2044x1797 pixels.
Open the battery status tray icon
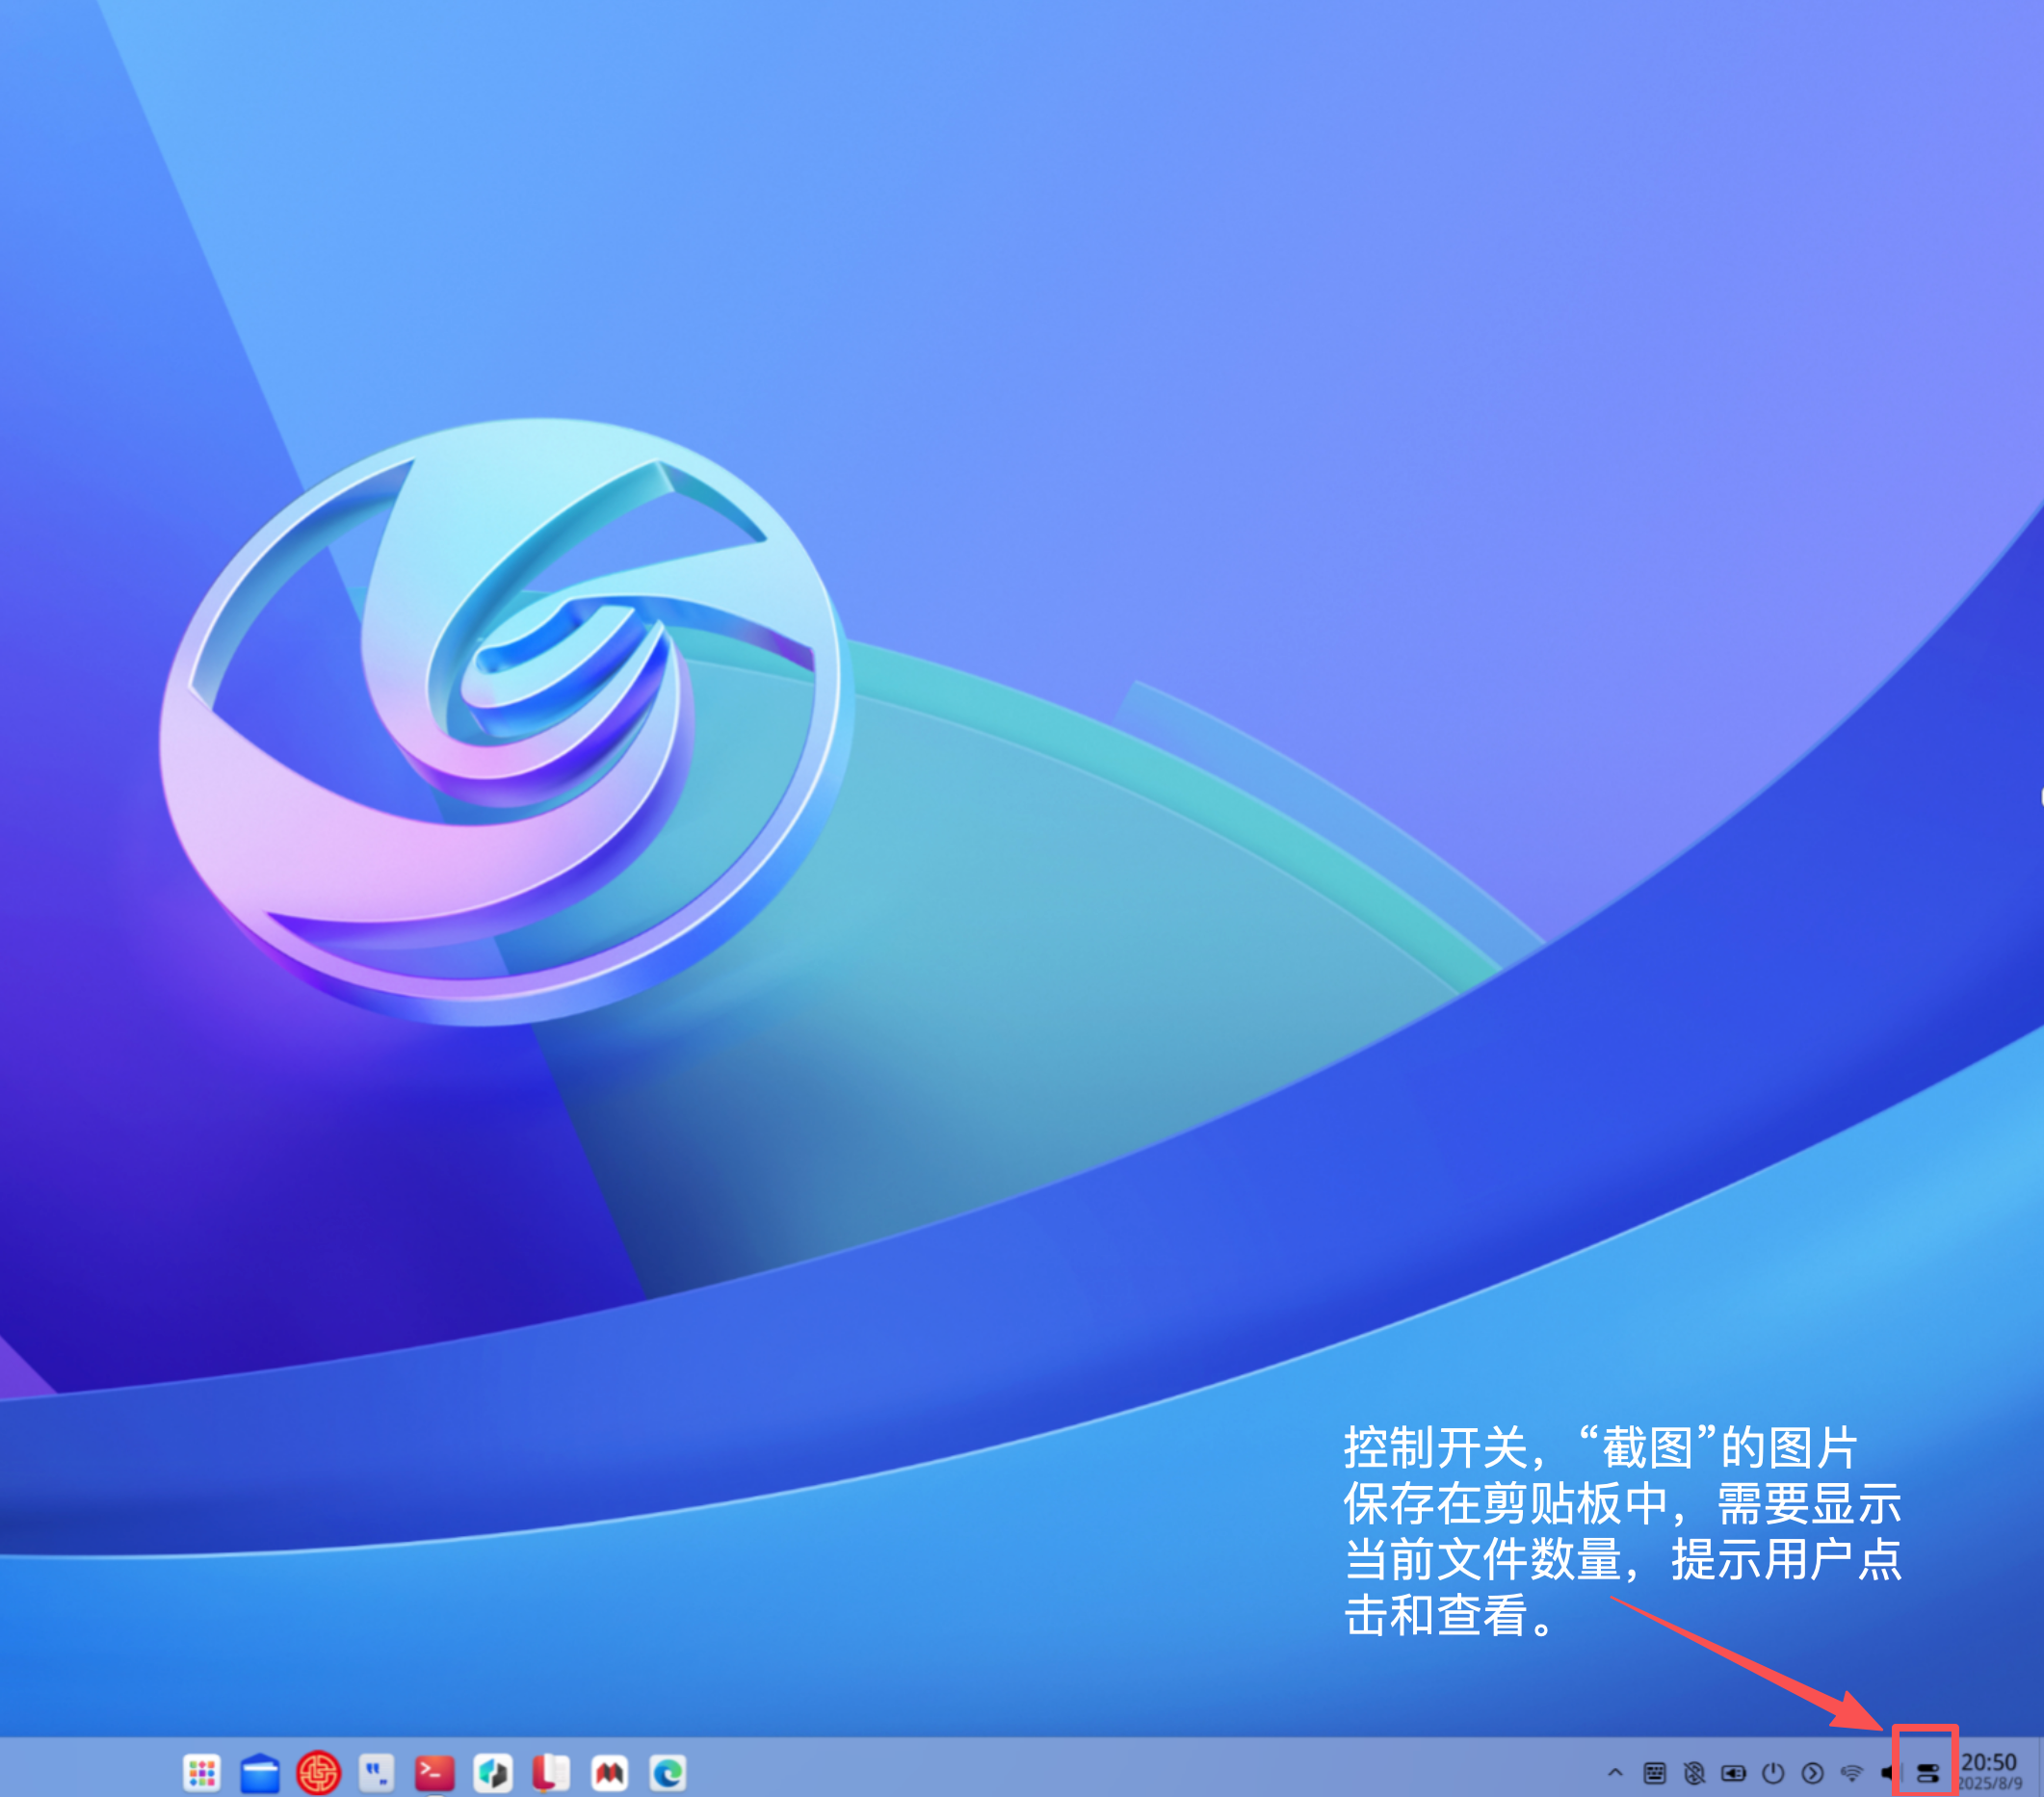tap(1733, 1772)
